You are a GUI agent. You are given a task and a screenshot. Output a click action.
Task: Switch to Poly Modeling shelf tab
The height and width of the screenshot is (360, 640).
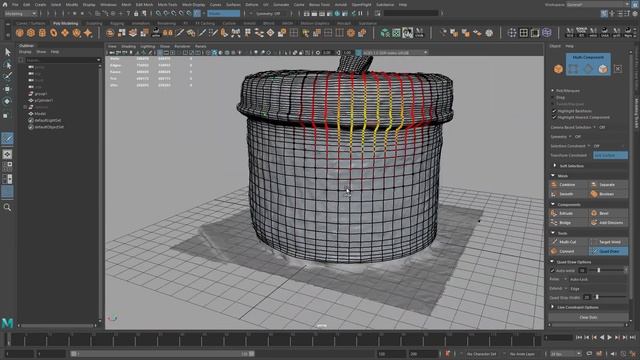[65, 24]
